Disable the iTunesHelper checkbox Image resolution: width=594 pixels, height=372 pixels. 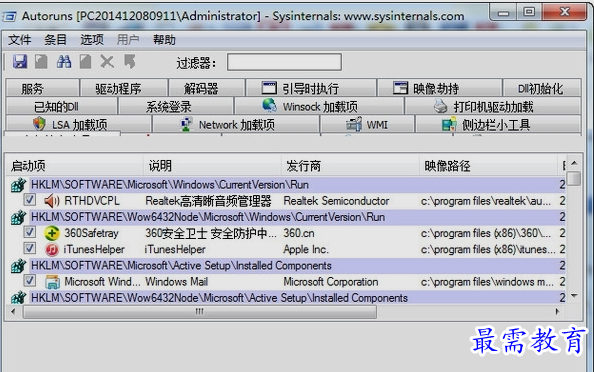(30, 248)
